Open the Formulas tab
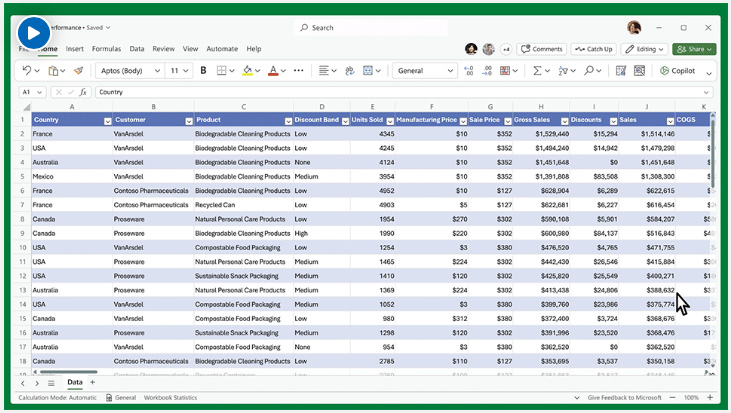 (x=106, y=49)
